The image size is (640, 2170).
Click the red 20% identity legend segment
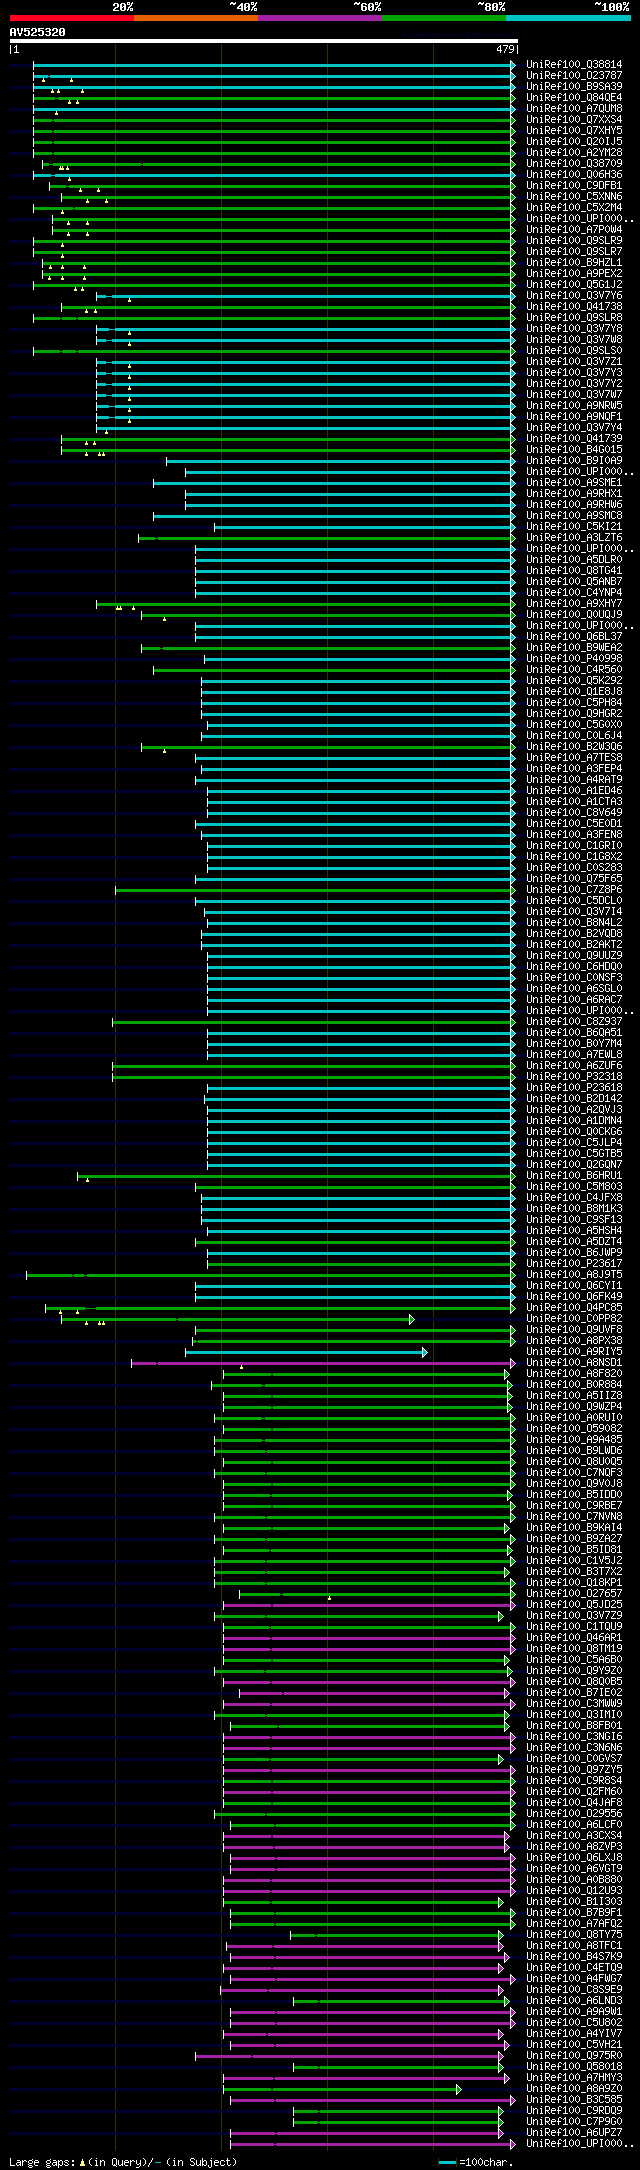tap(72, 18)
